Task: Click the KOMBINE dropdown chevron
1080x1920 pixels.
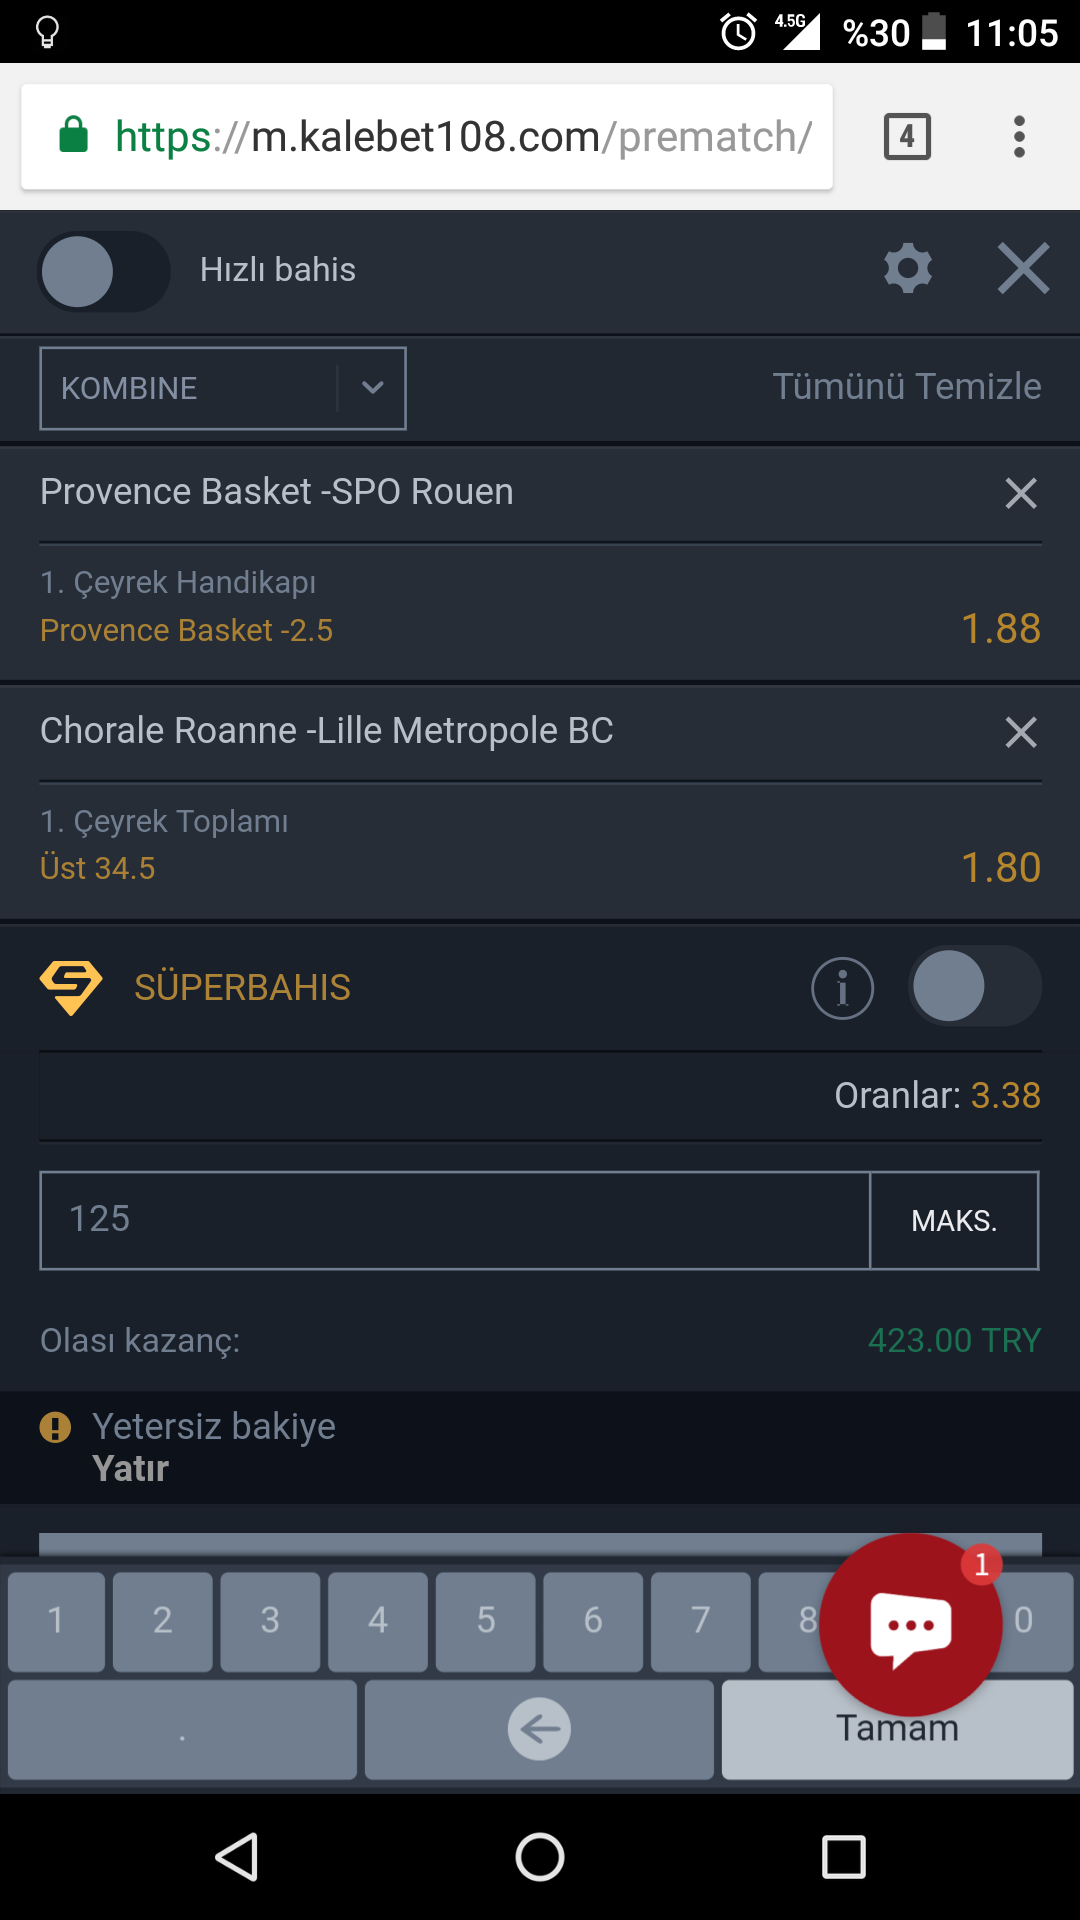Action: pos(372,388)
